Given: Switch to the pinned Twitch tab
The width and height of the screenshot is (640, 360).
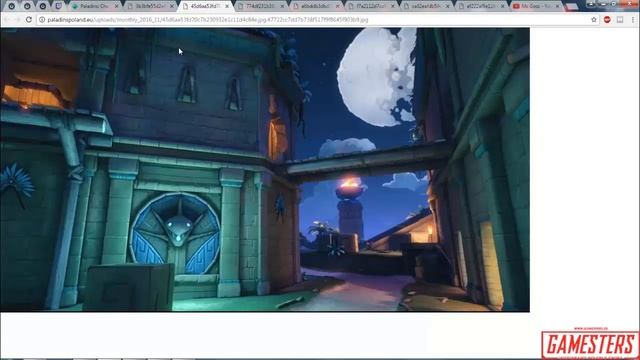Looking at the screenshot, I should pos(58,6).
